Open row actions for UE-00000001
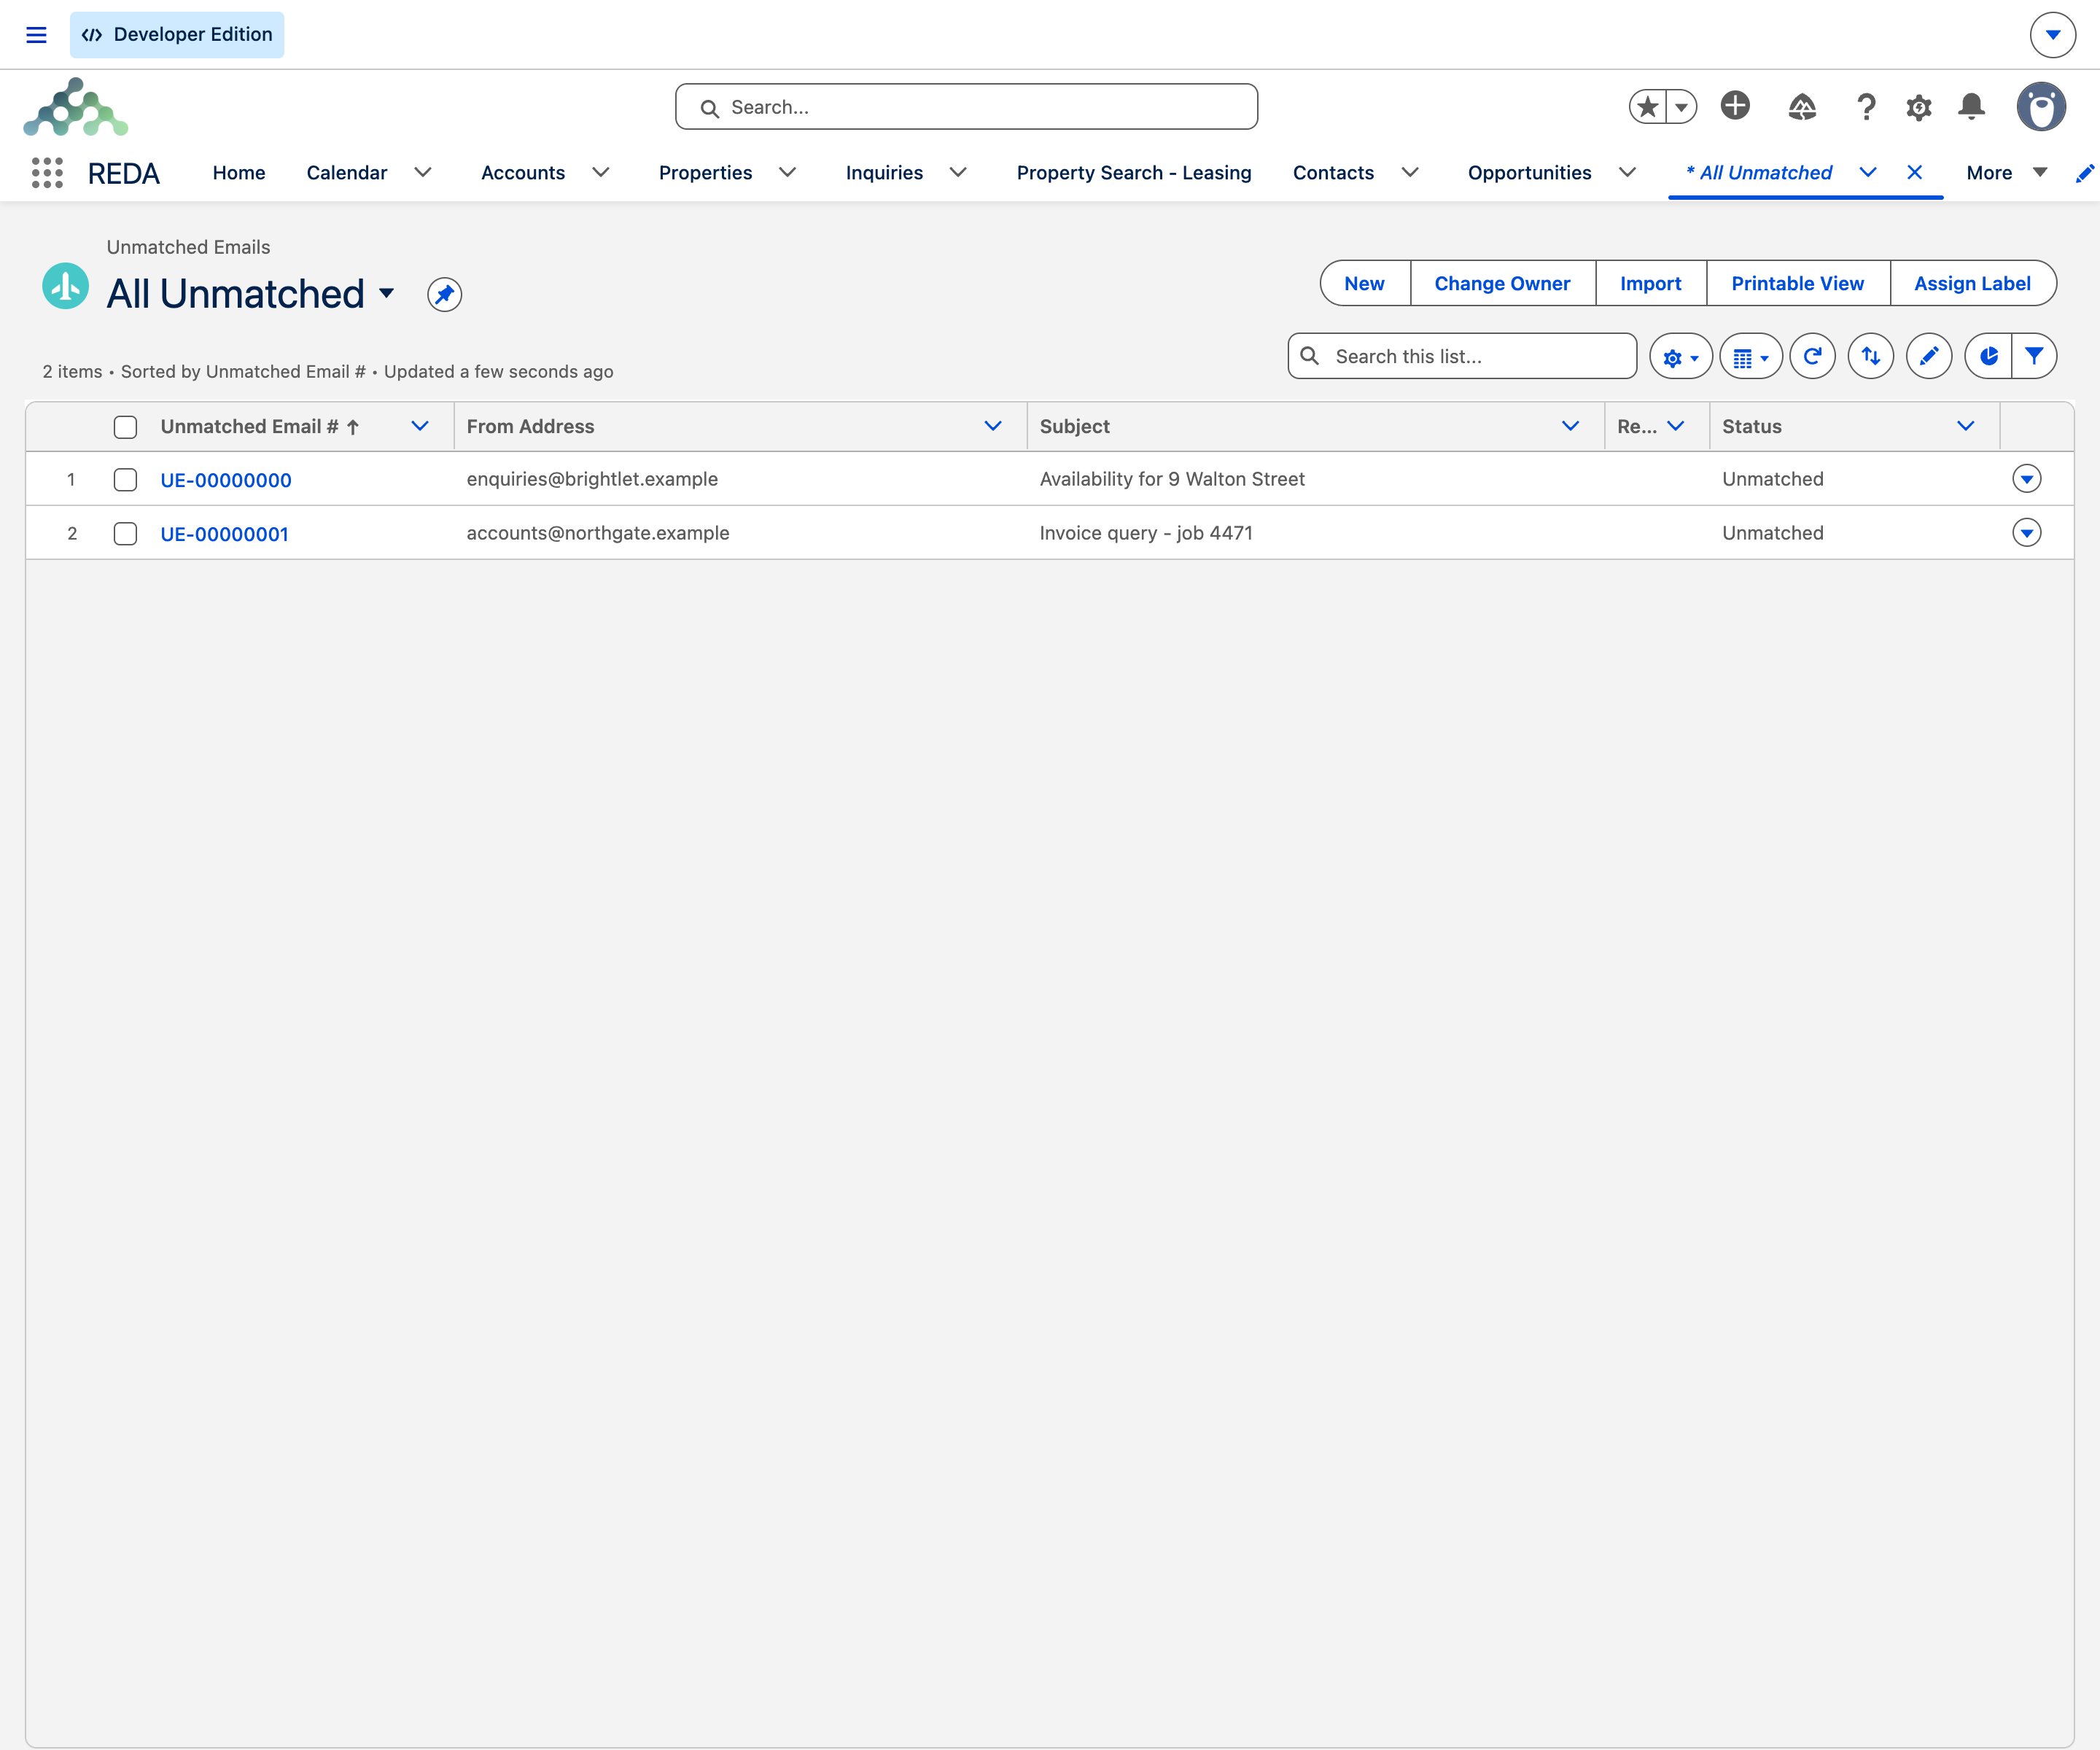This screenshot has height=1750, width=2100. (x=2027, y=533)
